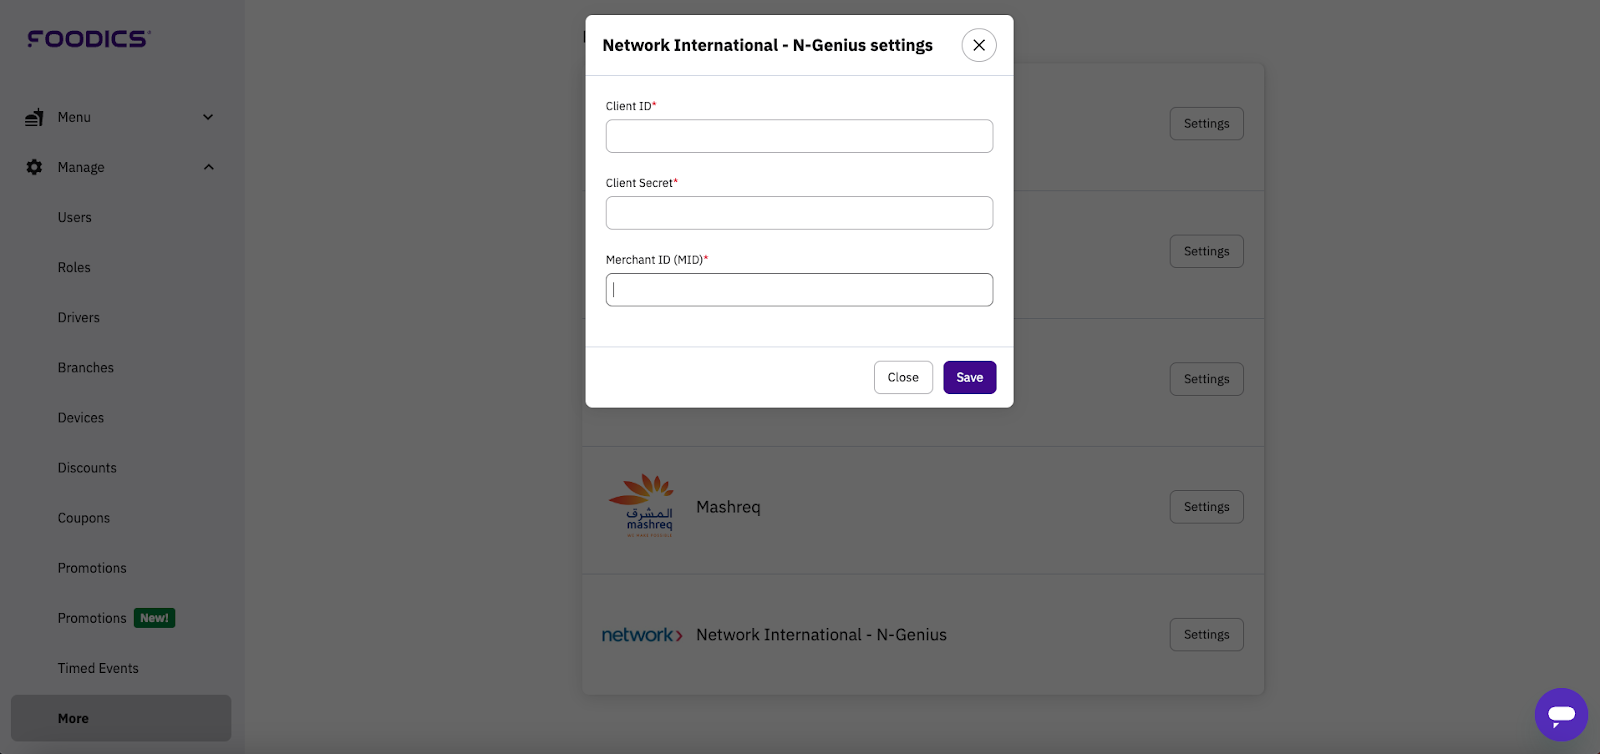Click the Network logo icon
This screenshot has height=754, width=1600.
pos(642,635)
